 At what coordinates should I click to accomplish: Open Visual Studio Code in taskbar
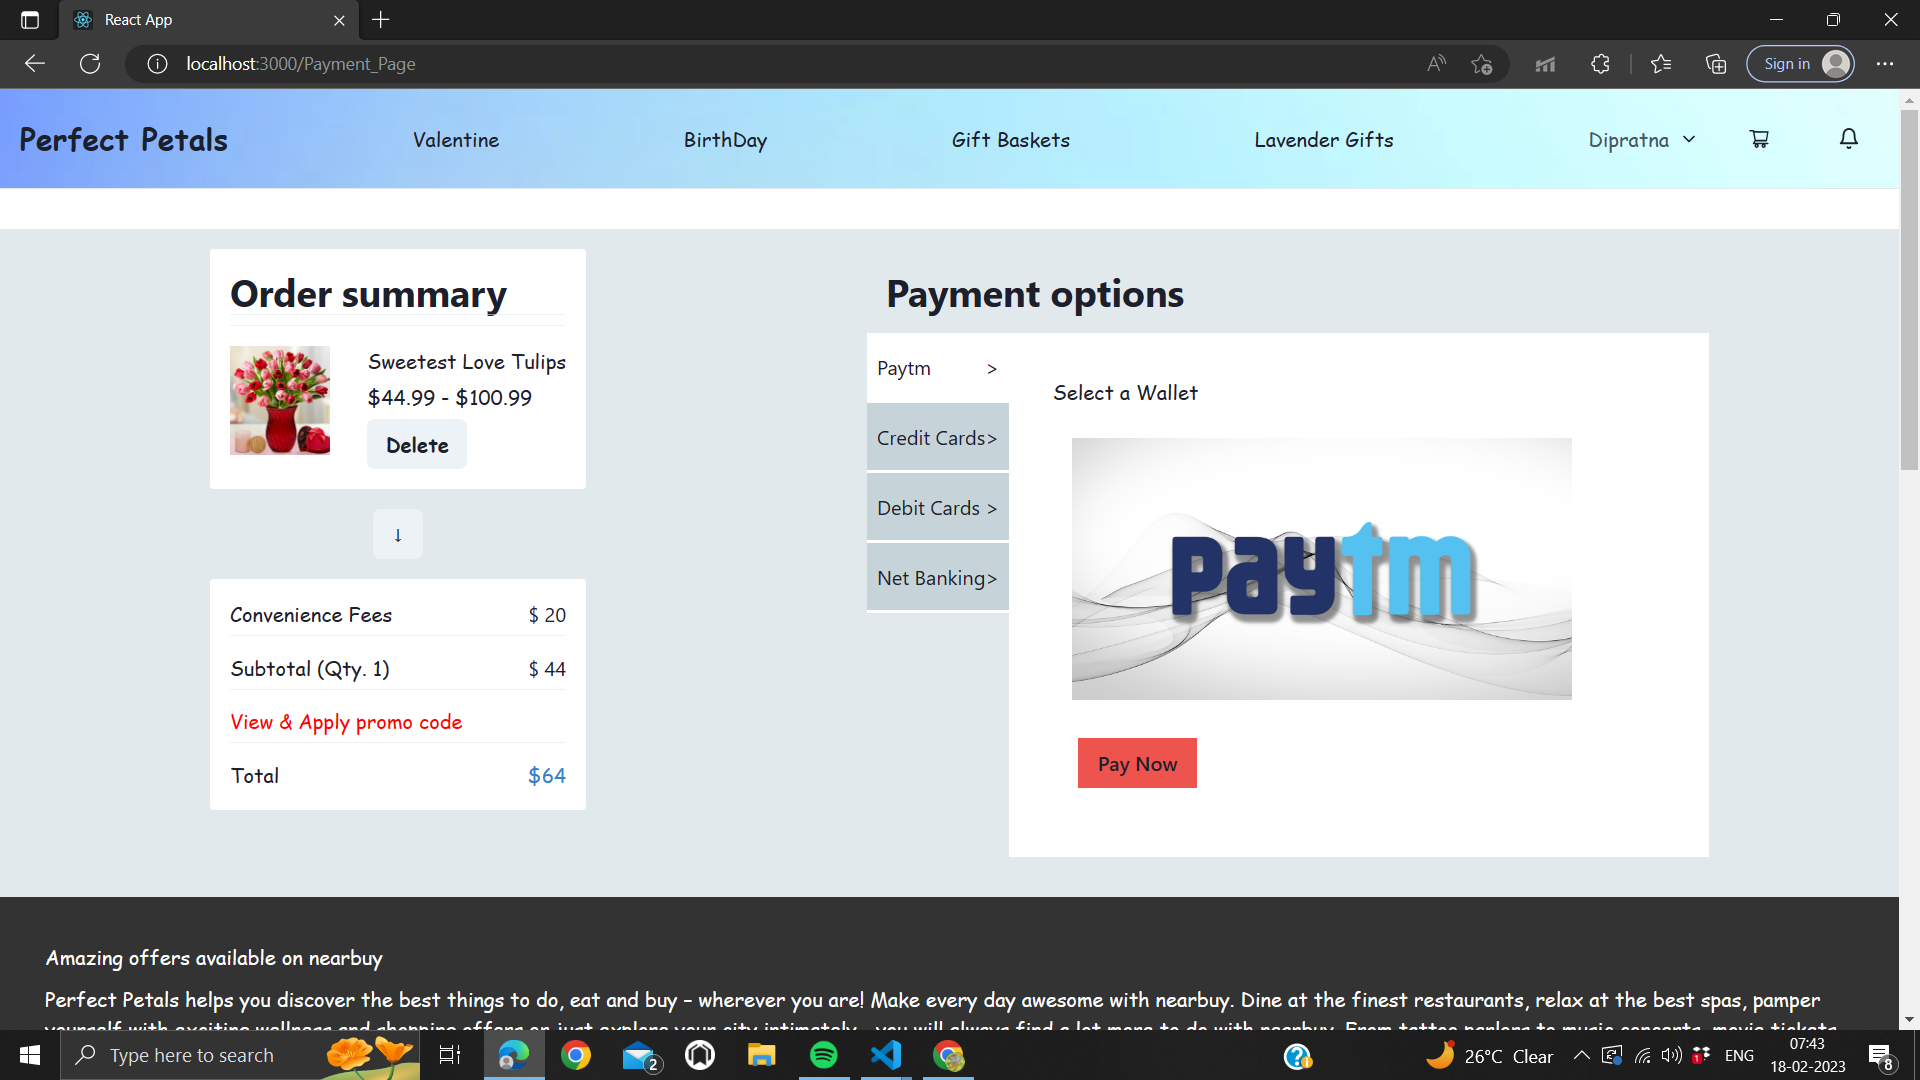886,1055
